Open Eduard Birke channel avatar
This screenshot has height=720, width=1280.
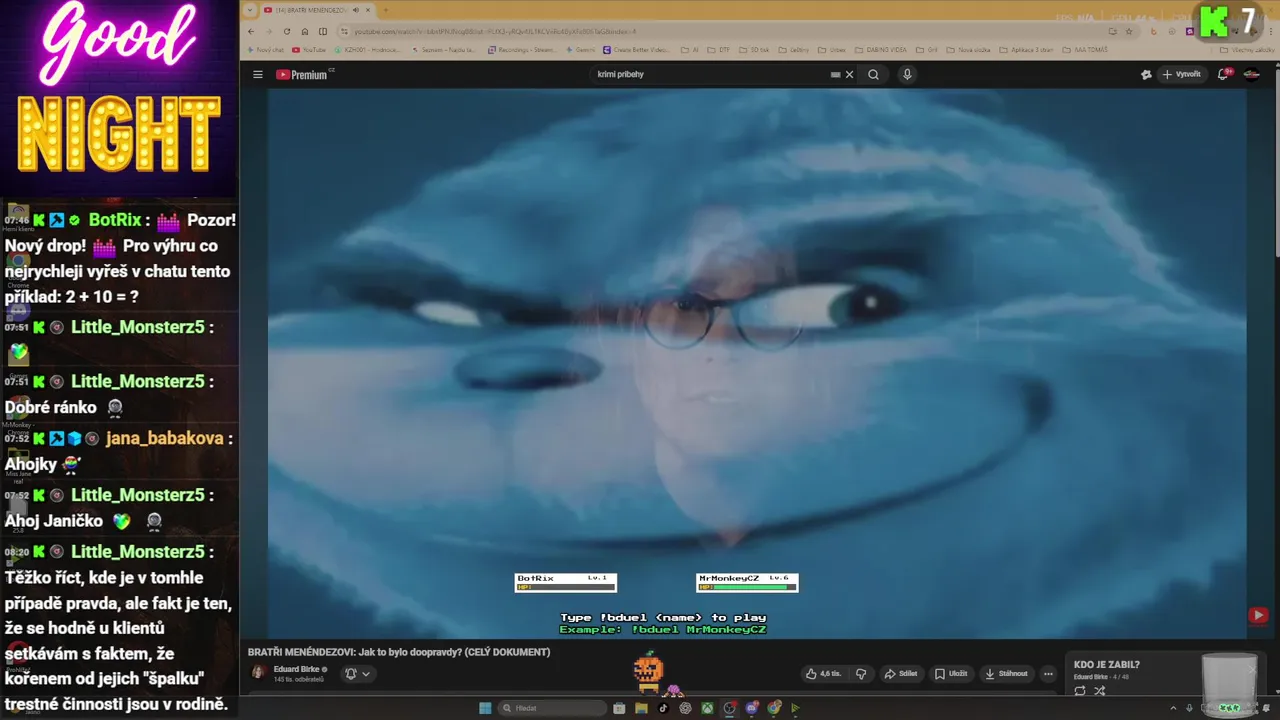click(x=258, y=673)
